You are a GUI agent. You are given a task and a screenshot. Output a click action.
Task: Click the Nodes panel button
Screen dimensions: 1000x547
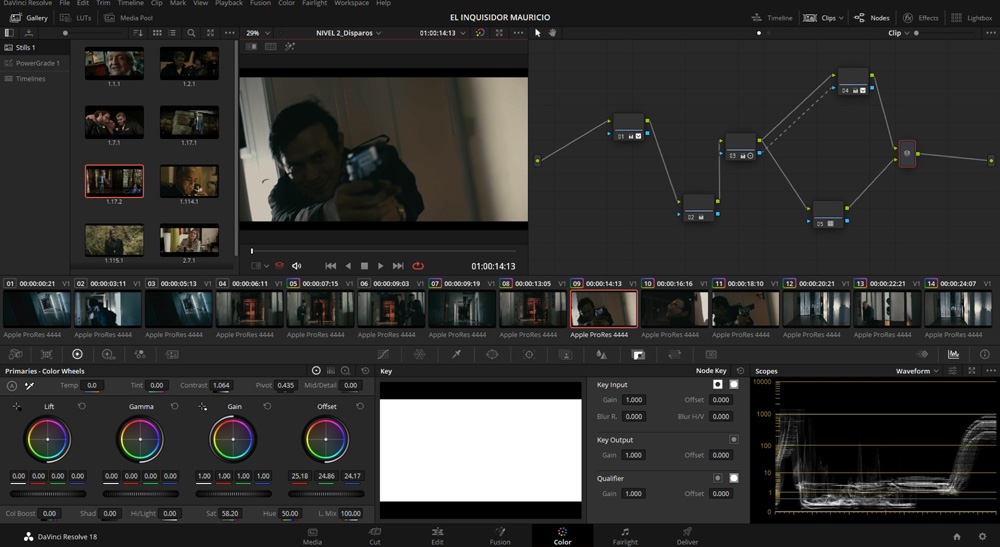(x=872, y=18)
